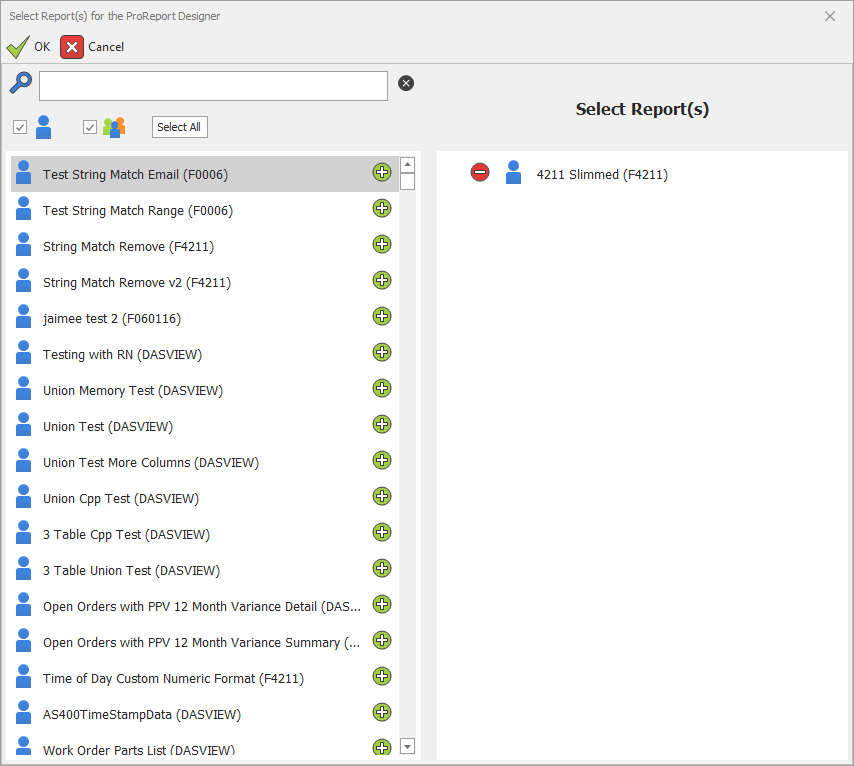This screenshot has height=766, width=854.
Task: Toggle the shared group reports checkbox
Action: point(90,127)
